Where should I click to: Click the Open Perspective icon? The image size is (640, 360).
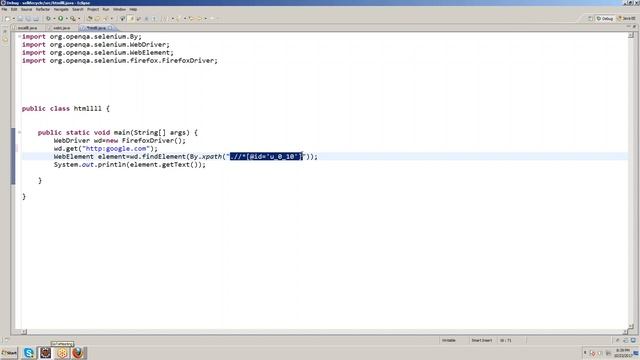tap(590, 18)
